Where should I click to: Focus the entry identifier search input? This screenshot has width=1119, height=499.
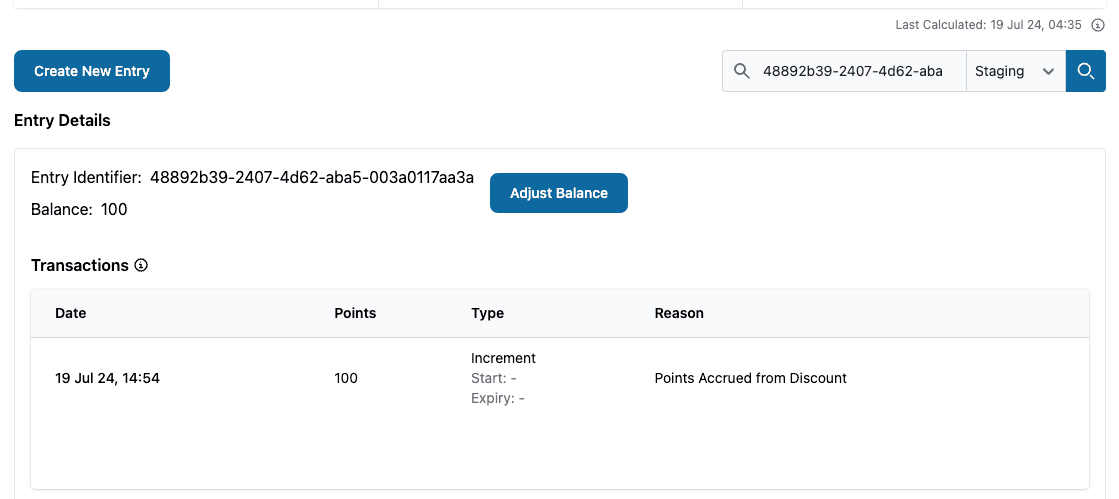click(852, 71)
